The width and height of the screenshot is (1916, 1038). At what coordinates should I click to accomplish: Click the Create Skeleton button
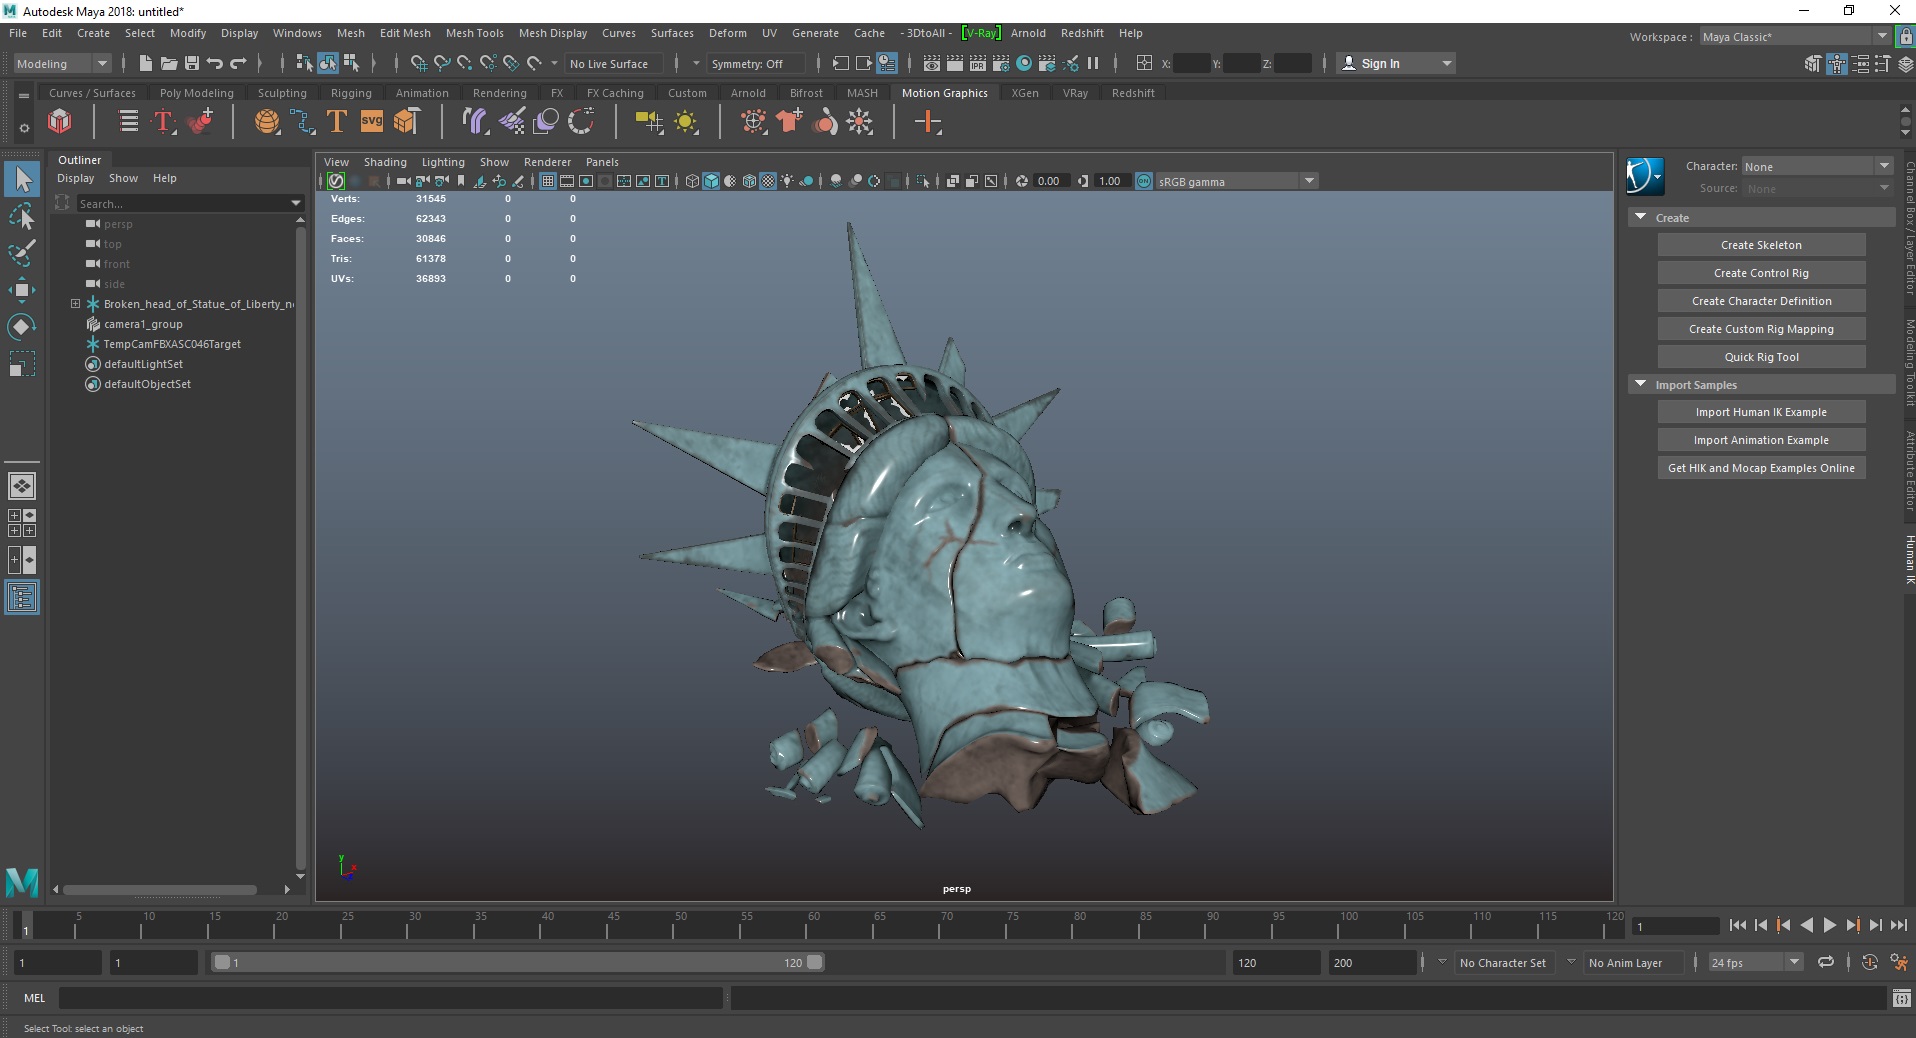(x=1761, y=245)
